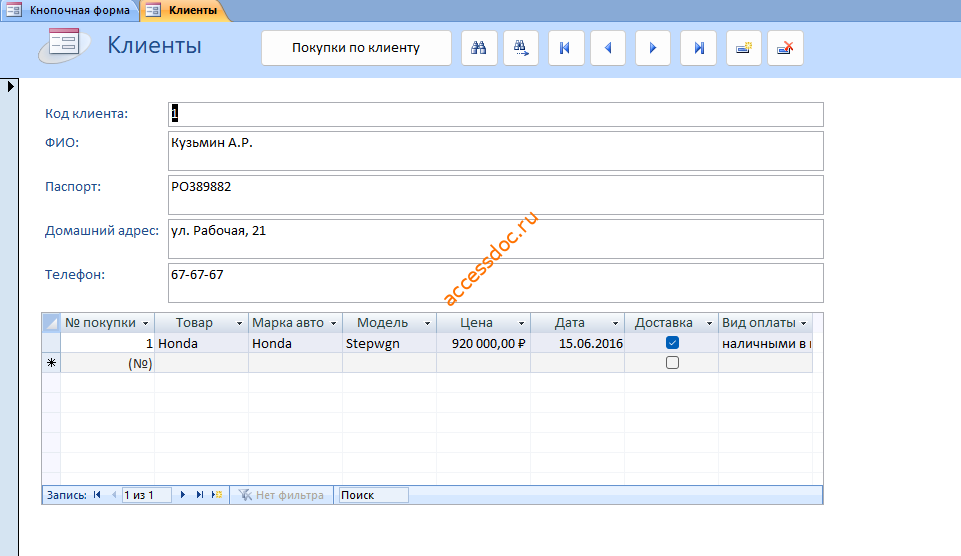This screenshot has width=961, height=556.
Task: Check Доставка in the new record row
Action: point(672,363)
